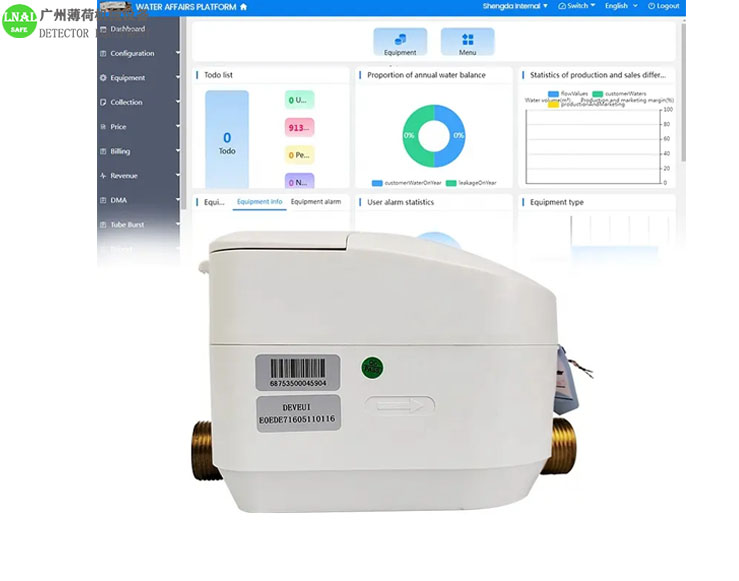Viewport: 739px width, 581px height.
Task: Expand the Billing menu arrow
Action: coord(178,151)
